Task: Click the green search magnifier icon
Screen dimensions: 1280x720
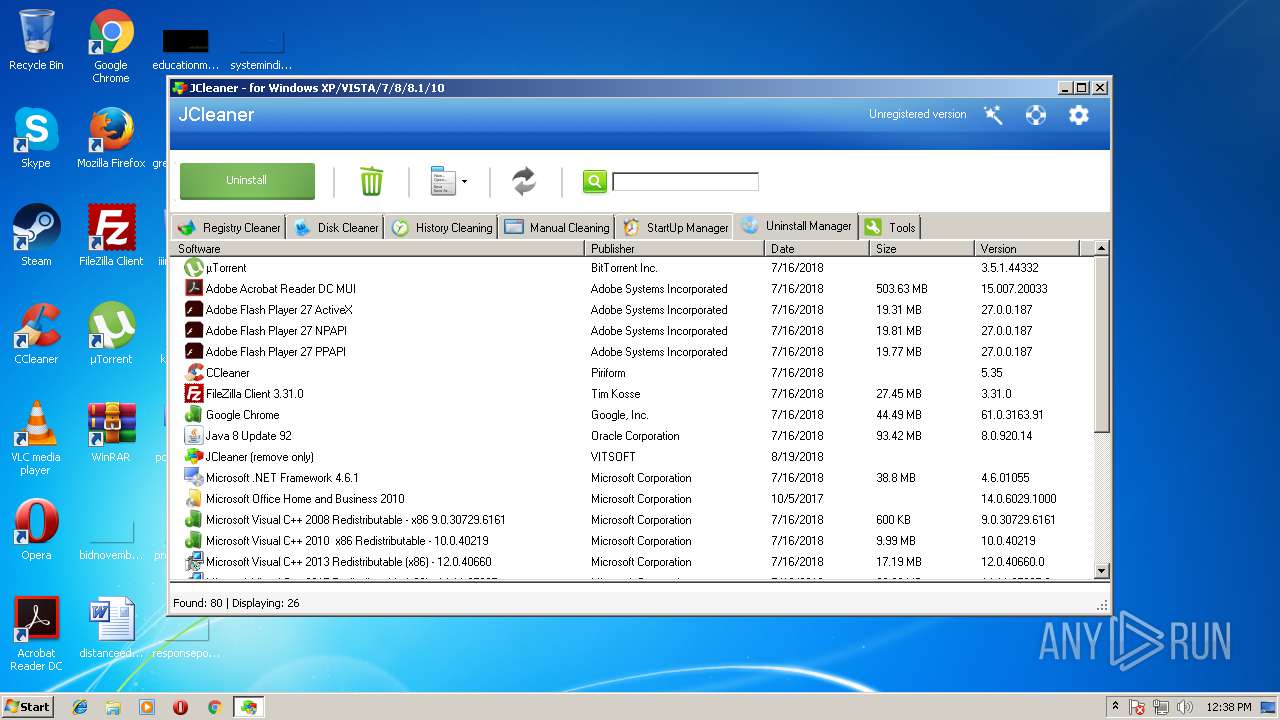Action: pyautogui.click(x=594, y=181)
